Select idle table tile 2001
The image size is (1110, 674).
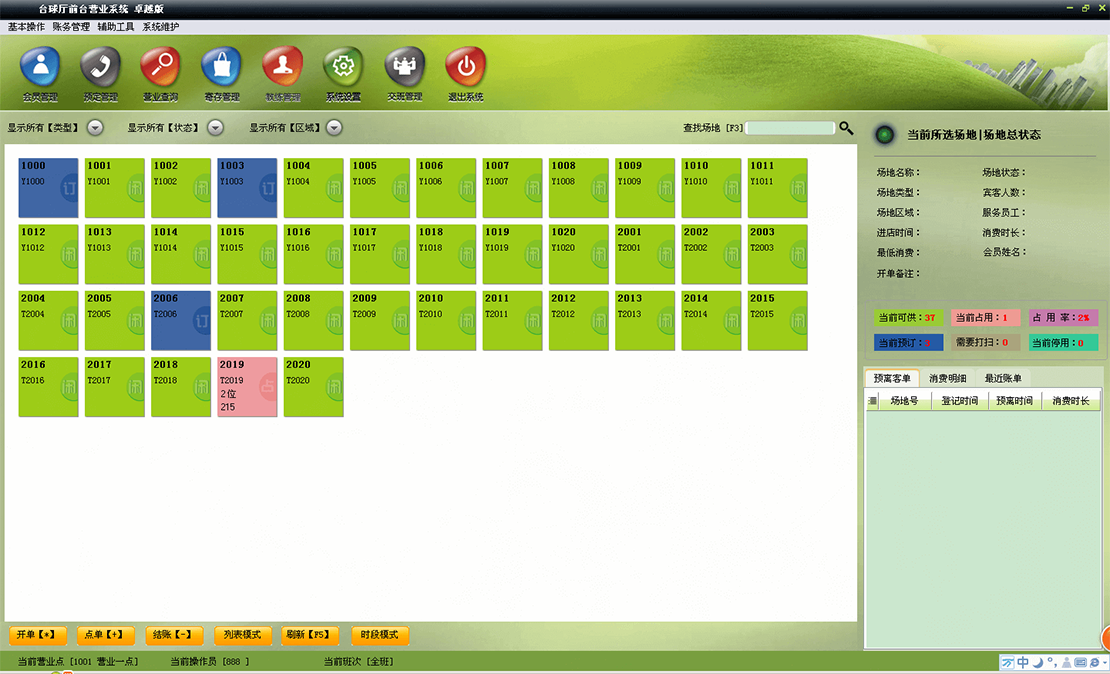click(645, 254)
